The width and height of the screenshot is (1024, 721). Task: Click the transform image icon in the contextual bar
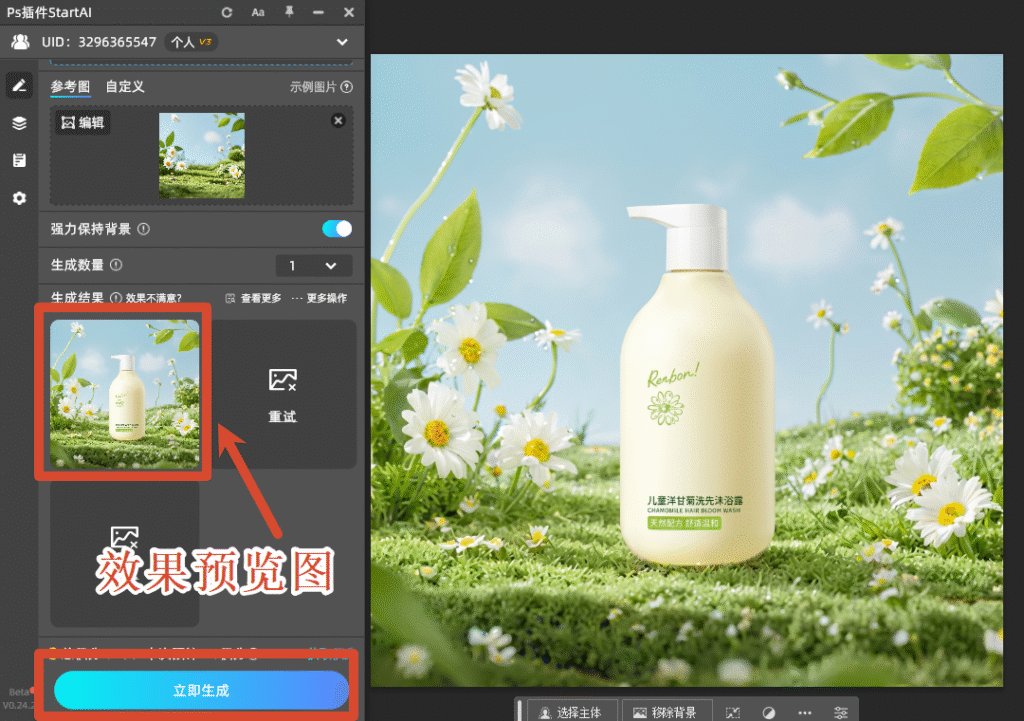[733, 713]
